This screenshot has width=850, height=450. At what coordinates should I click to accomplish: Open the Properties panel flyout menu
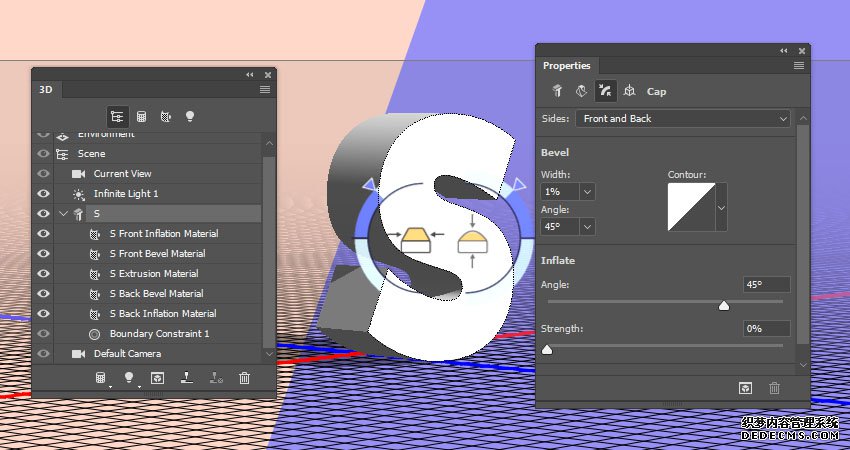799,66
